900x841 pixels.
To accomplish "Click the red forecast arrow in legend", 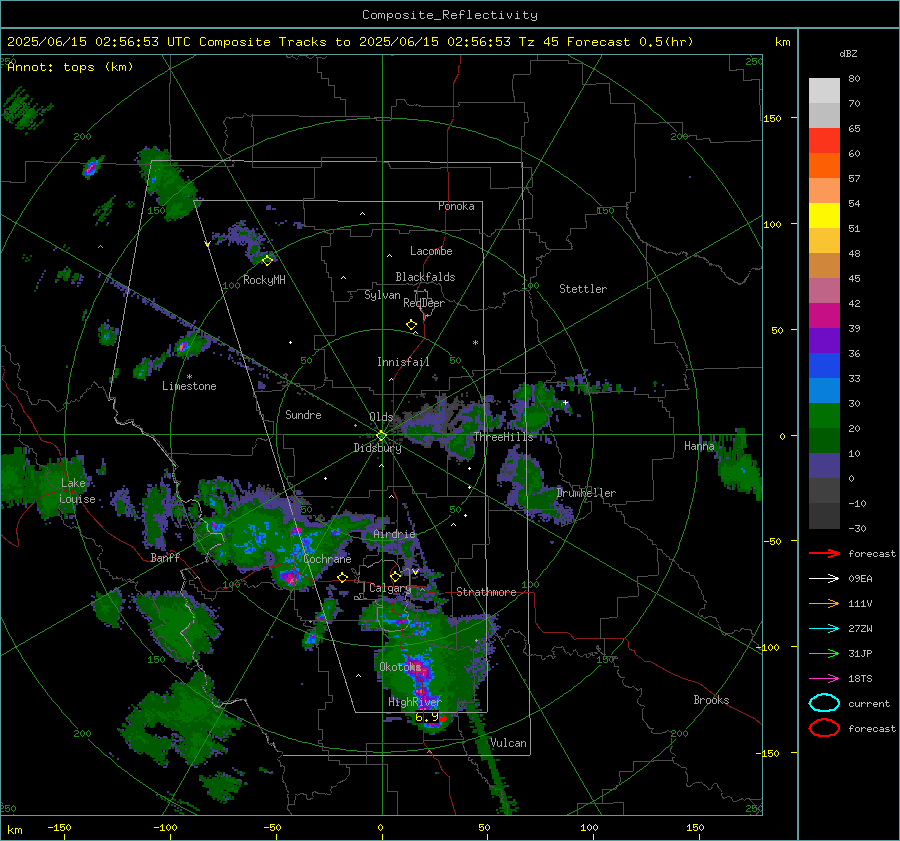I will (x=824, y=553).
